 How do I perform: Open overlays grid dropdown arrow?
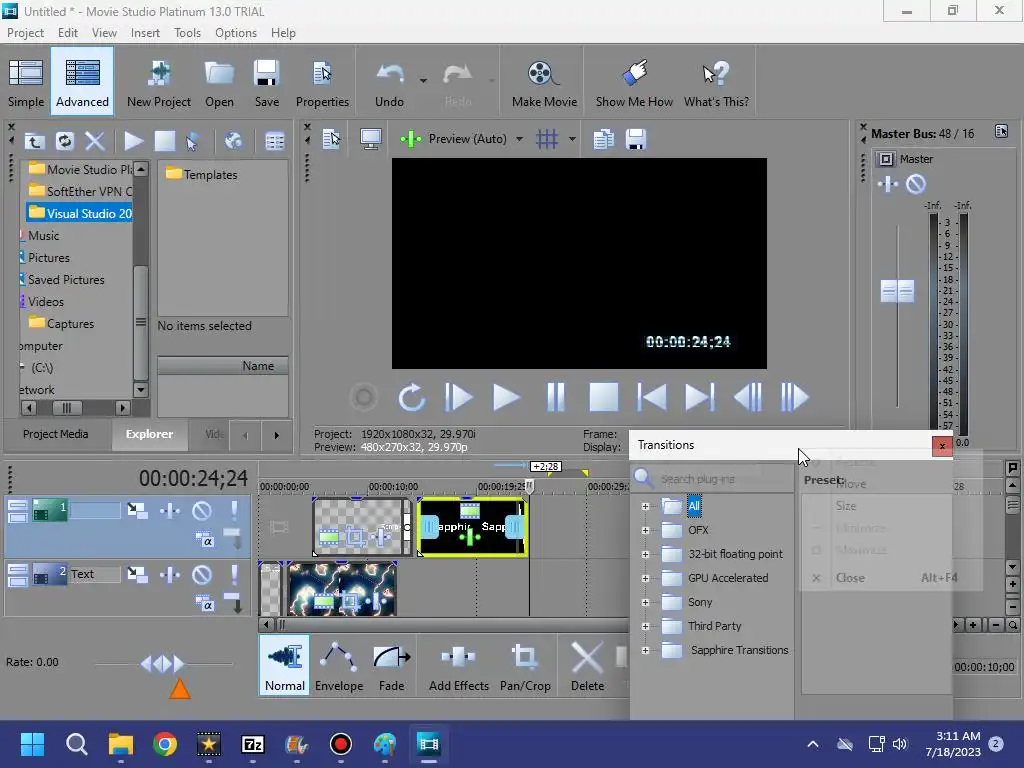pyautogui.click(x=572, y=138)
